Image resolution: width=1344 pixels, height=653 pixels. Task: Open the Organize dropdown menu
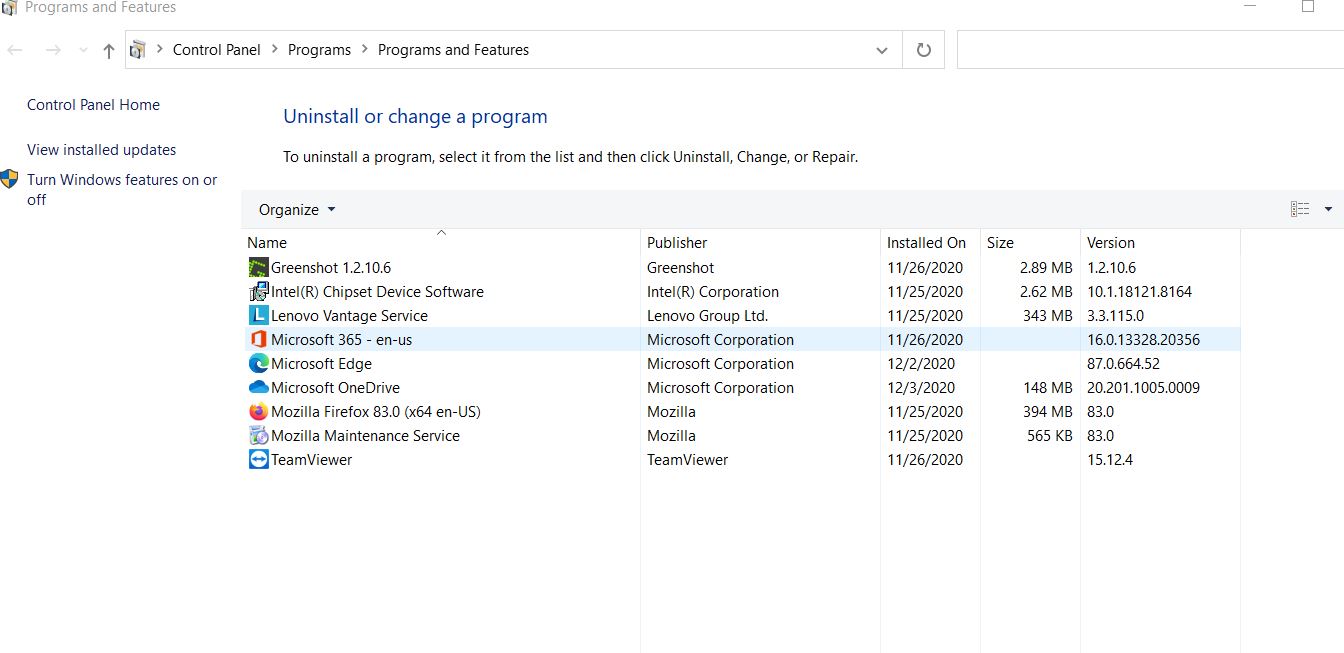[x=297, y=210]
